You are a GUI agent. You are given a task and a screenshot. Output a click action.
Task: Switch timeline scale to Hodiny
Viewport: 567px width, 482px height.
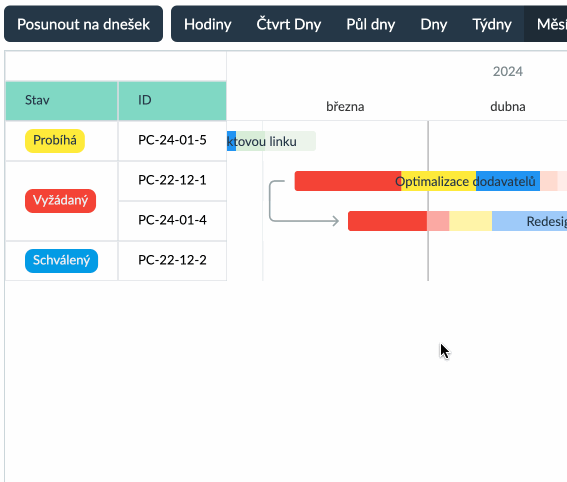click(208, 24)
